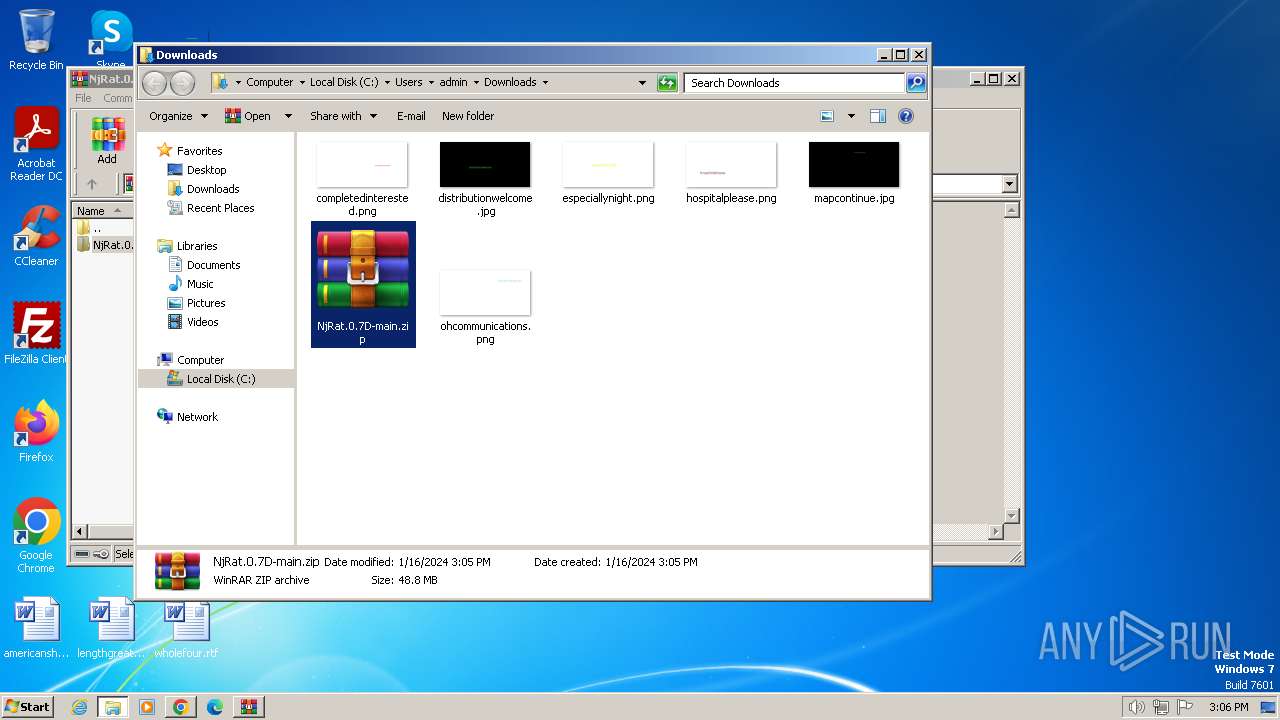Select the americansh Word document on desktop

(36, 628)
